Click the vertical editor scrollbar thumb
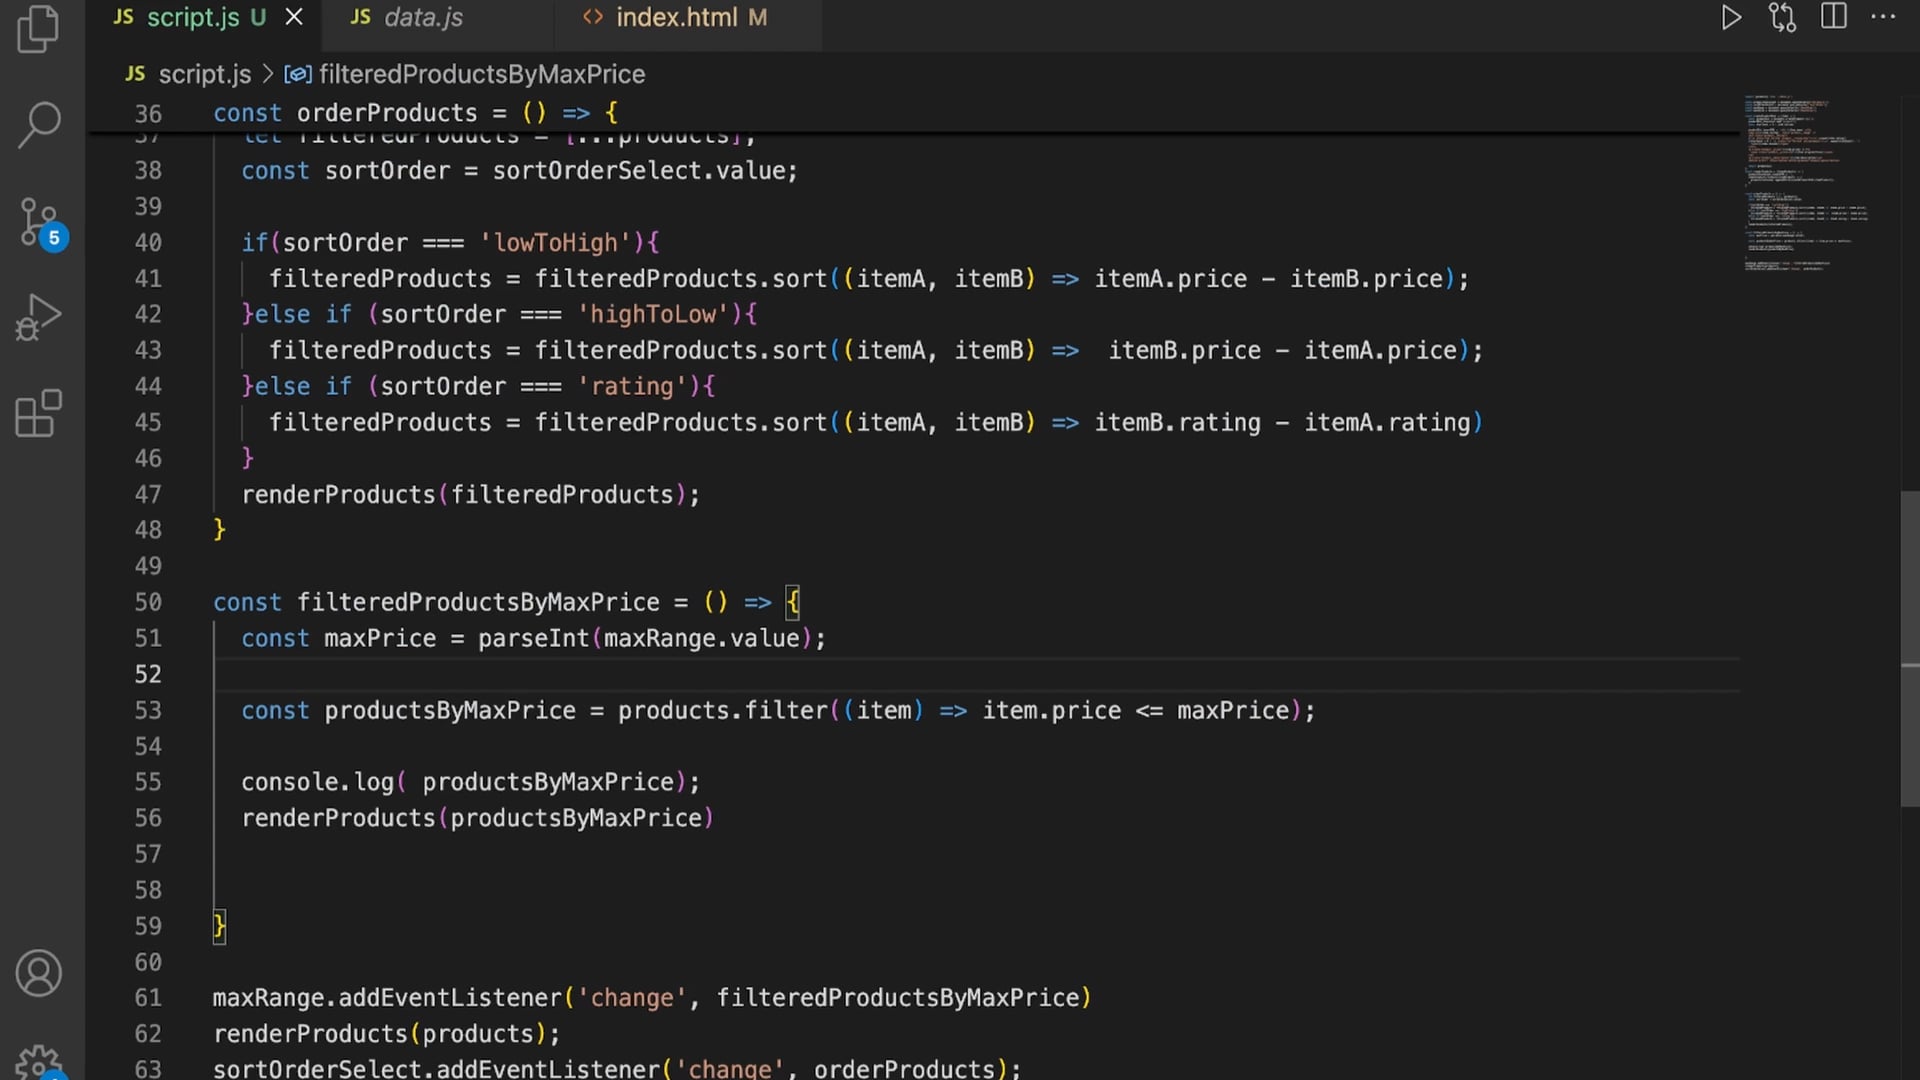The width and height of the screenshot is (1920, 1080). (1909, 648)
